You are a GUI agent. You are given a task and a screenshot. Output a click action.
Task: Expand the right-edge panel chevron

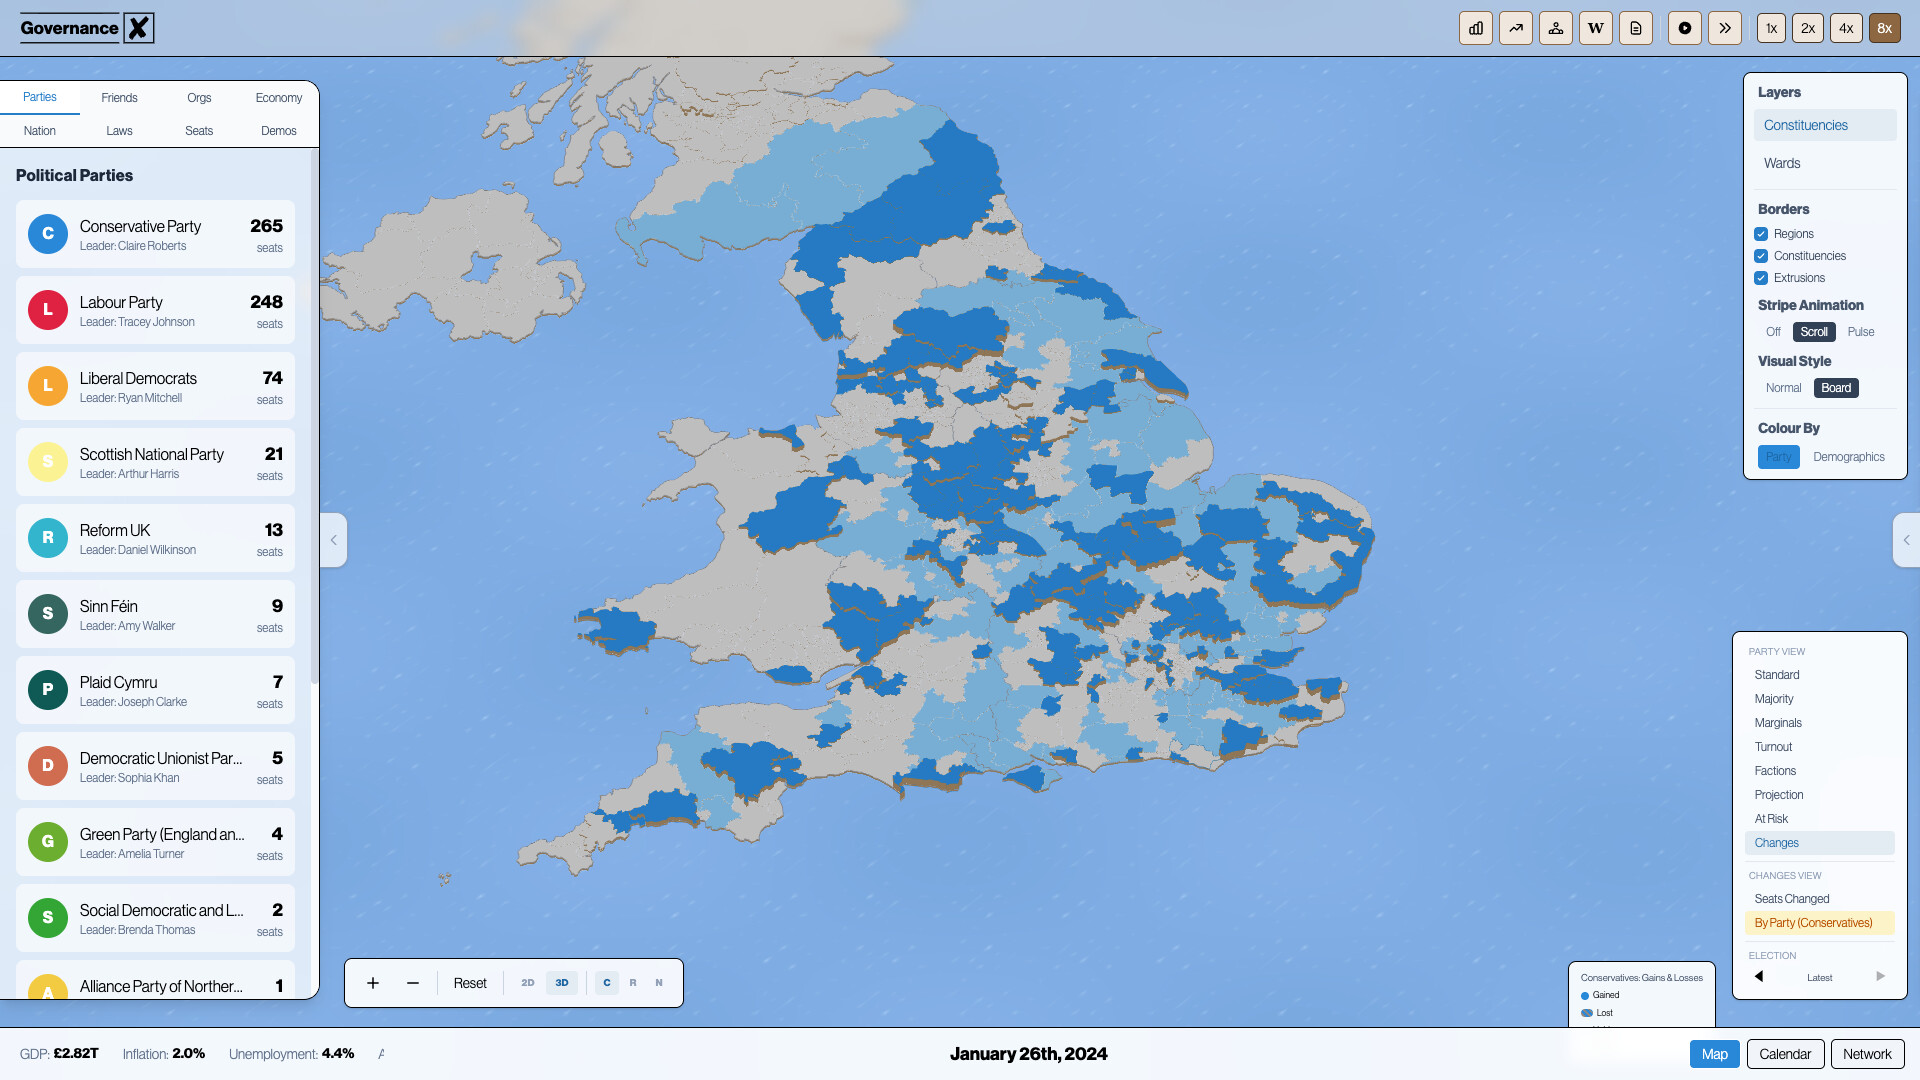1908,540
